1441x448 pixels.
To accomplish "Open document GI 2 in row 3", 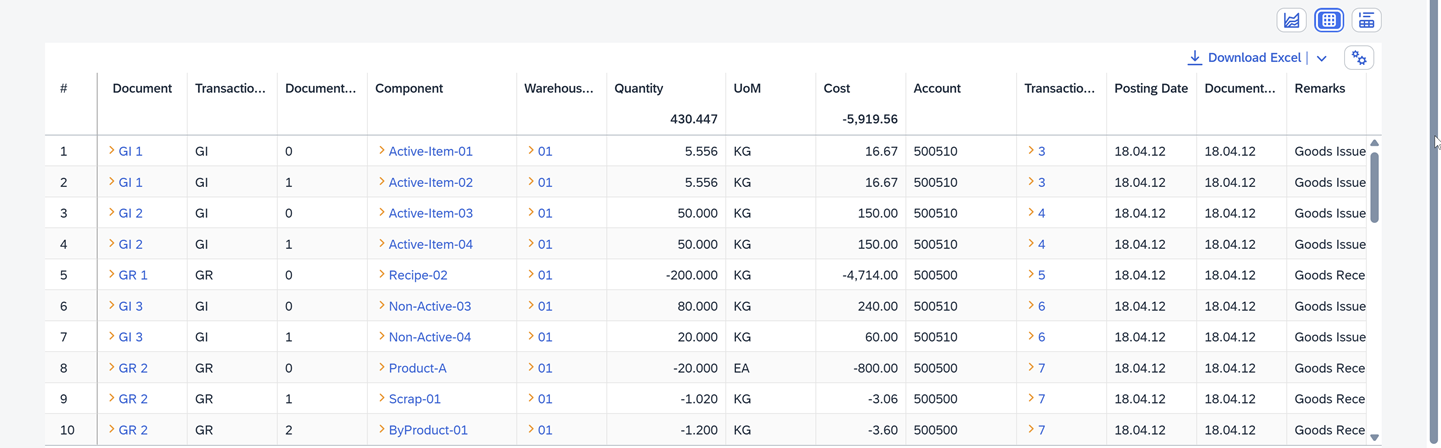I will click(130, 213).
